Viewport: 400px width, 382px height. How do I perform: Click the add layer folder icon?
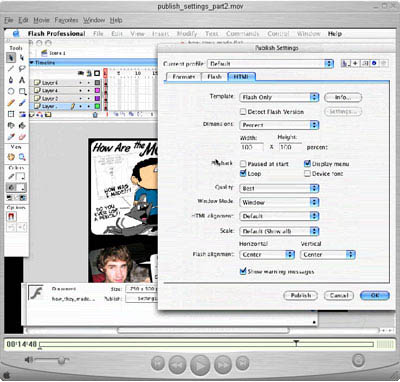click(x=48, y=115)
